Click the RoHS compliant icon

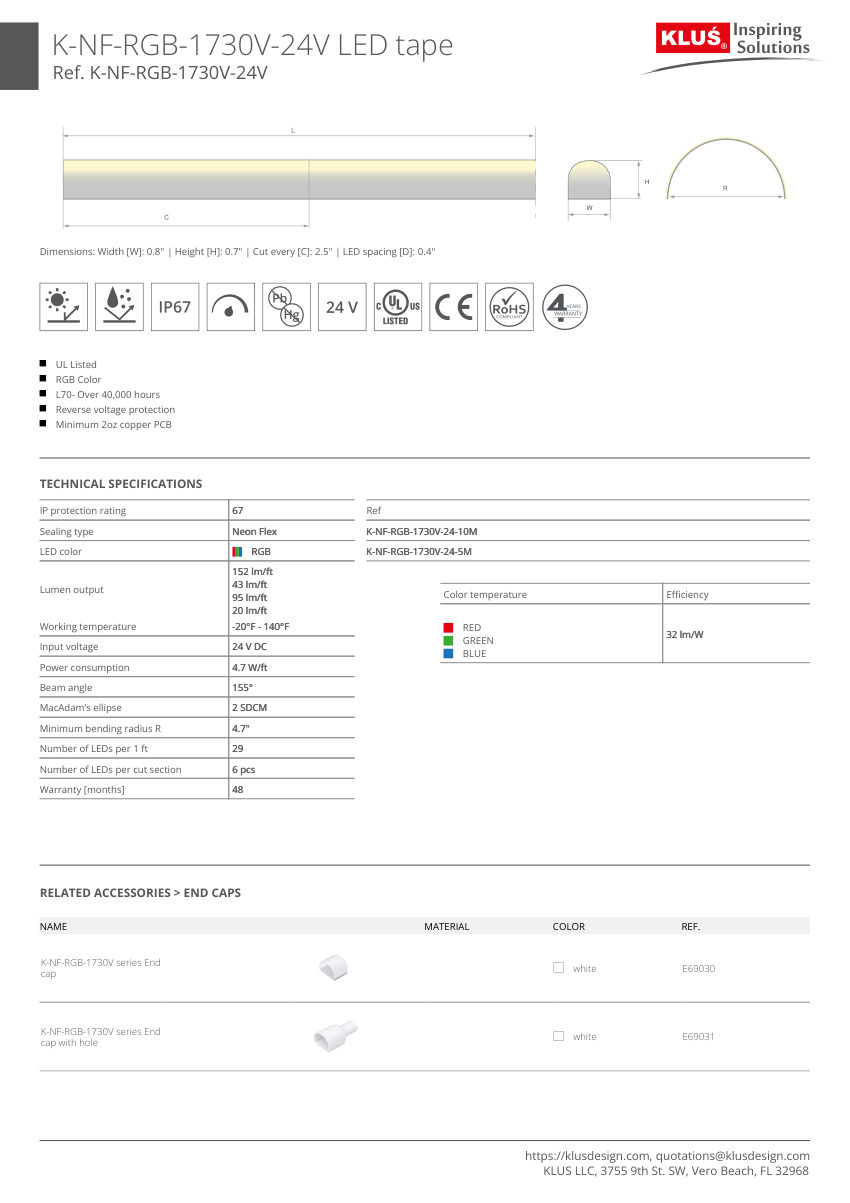[509, 307]
